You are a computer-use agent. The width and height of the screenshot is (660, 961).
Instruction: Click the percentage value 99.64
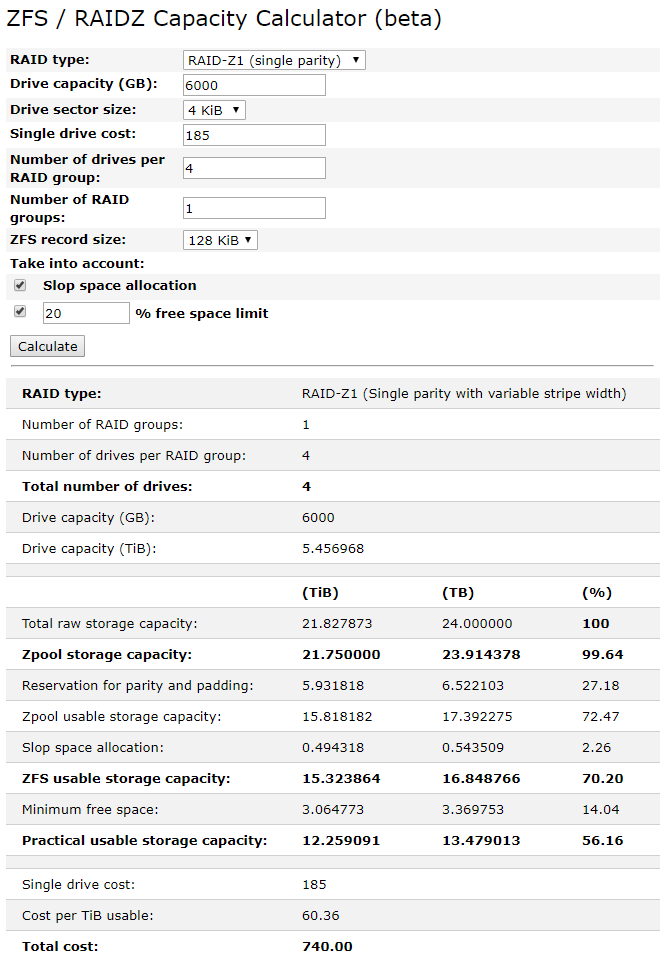pos(602,655)
